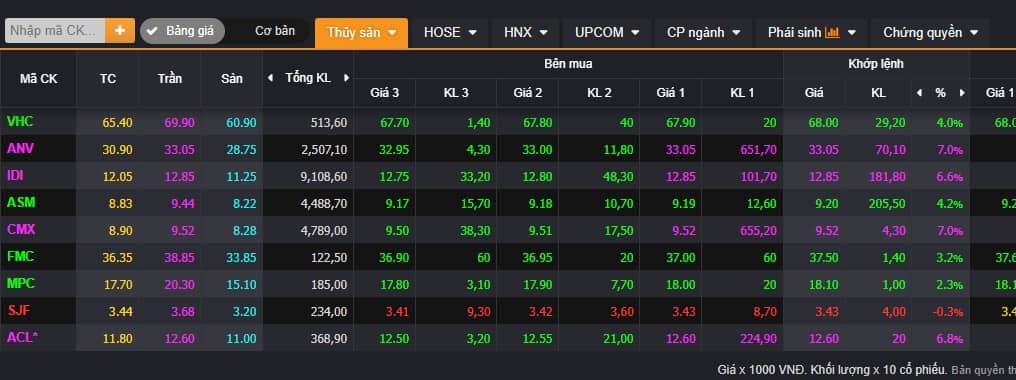Click ASM Giá 3 value 9.17

397,204
